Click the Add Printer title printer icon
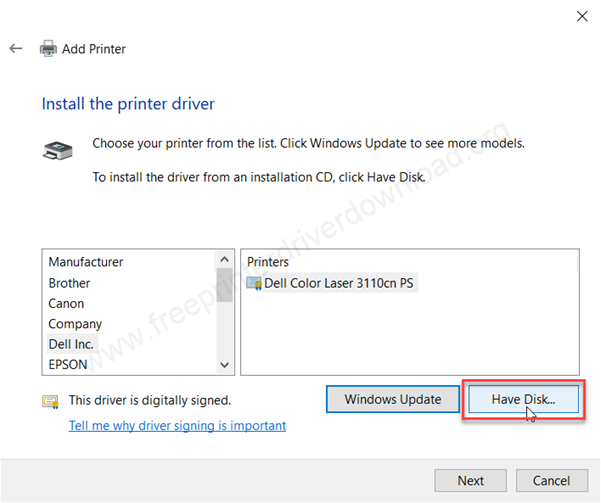Viewport: 601px width, 503px height. coord(48,49)
